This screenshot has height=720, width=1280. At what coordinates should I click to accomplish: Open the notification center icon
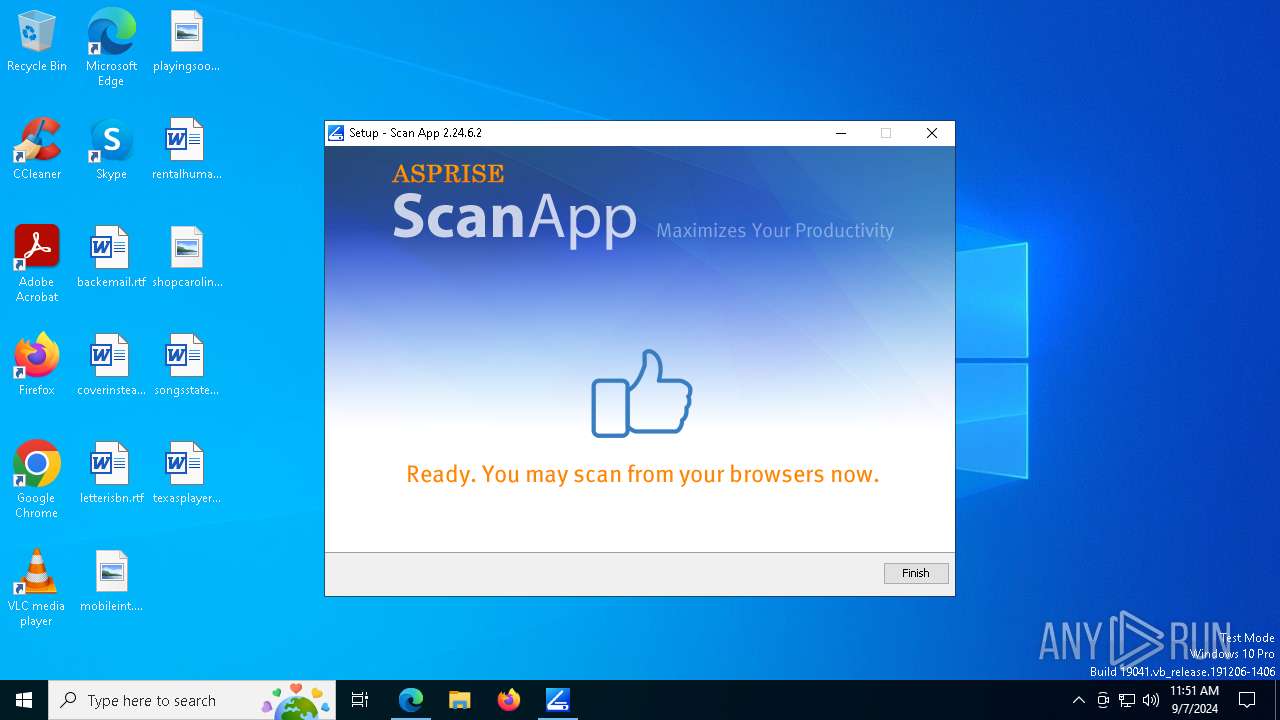coord(1247,700)
